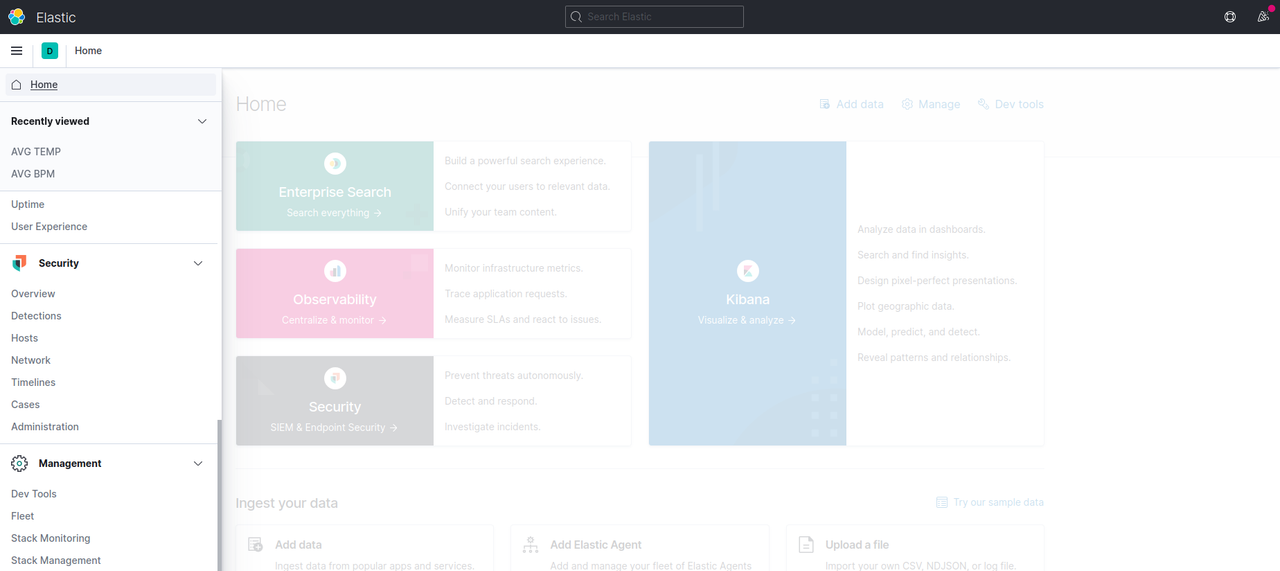Click the Enterprise Search card icon

335,163
